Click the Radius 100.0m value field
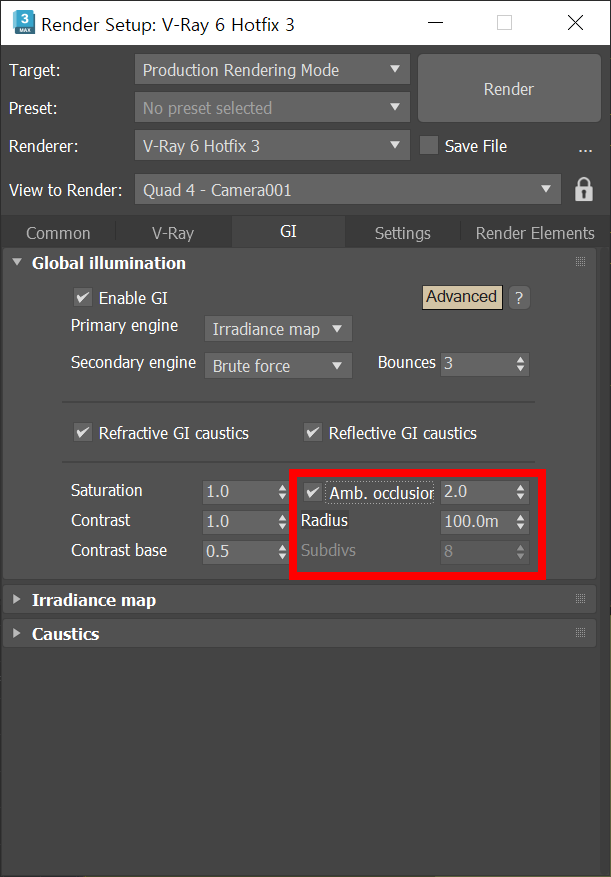Screen dimensions: 611x877 click(x=478, y=522)
